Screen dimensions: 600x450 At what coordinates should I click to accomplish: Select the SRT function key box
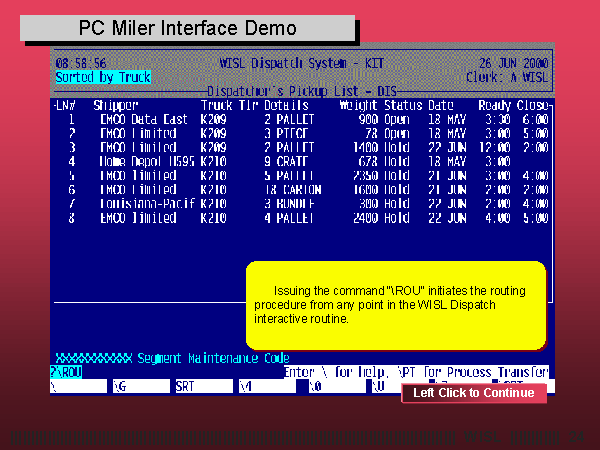coord(204,386)
